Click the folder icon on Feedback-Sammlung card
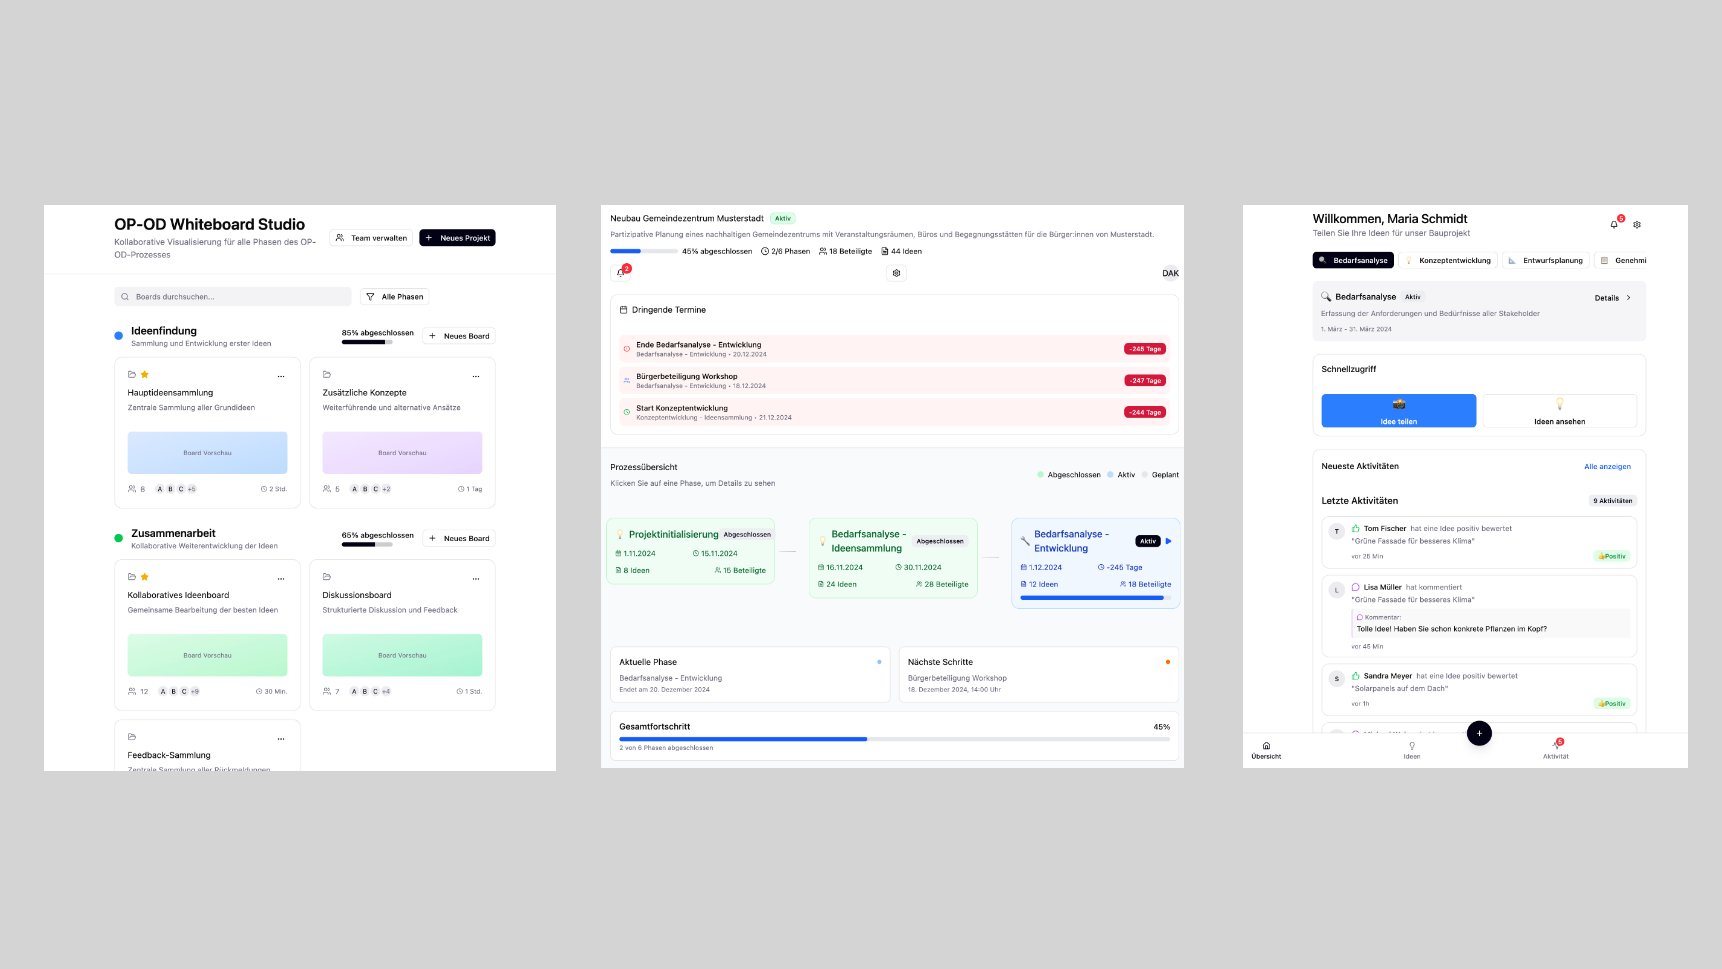Viewport: 1722px width, 969px height. (x=132, y=737)
